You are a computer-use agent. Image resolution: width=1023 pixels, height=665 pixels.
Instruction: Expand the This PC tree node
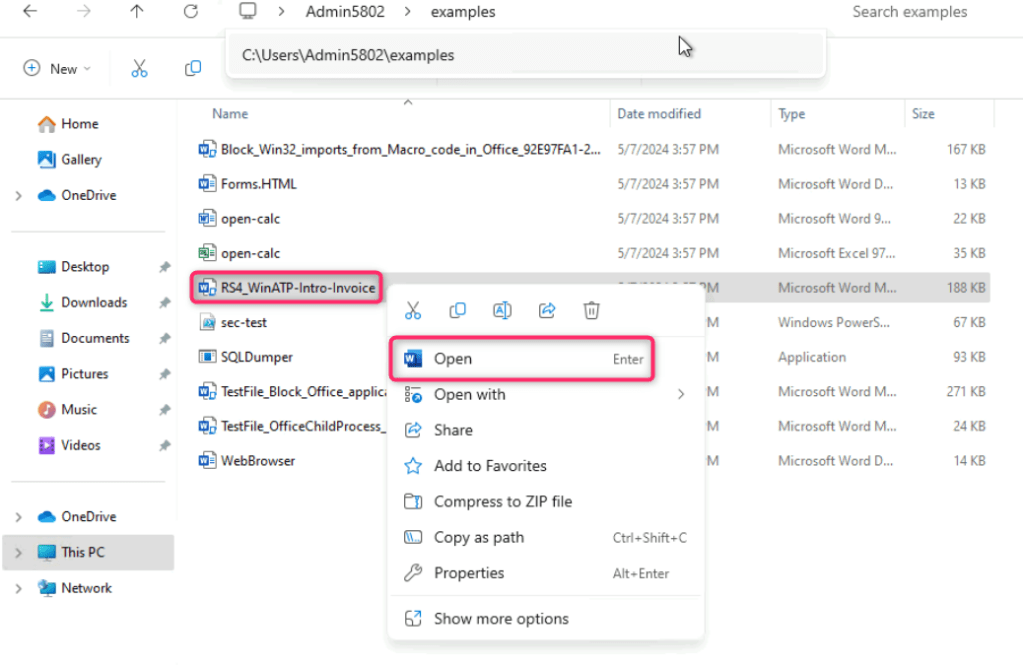(19, 553)
